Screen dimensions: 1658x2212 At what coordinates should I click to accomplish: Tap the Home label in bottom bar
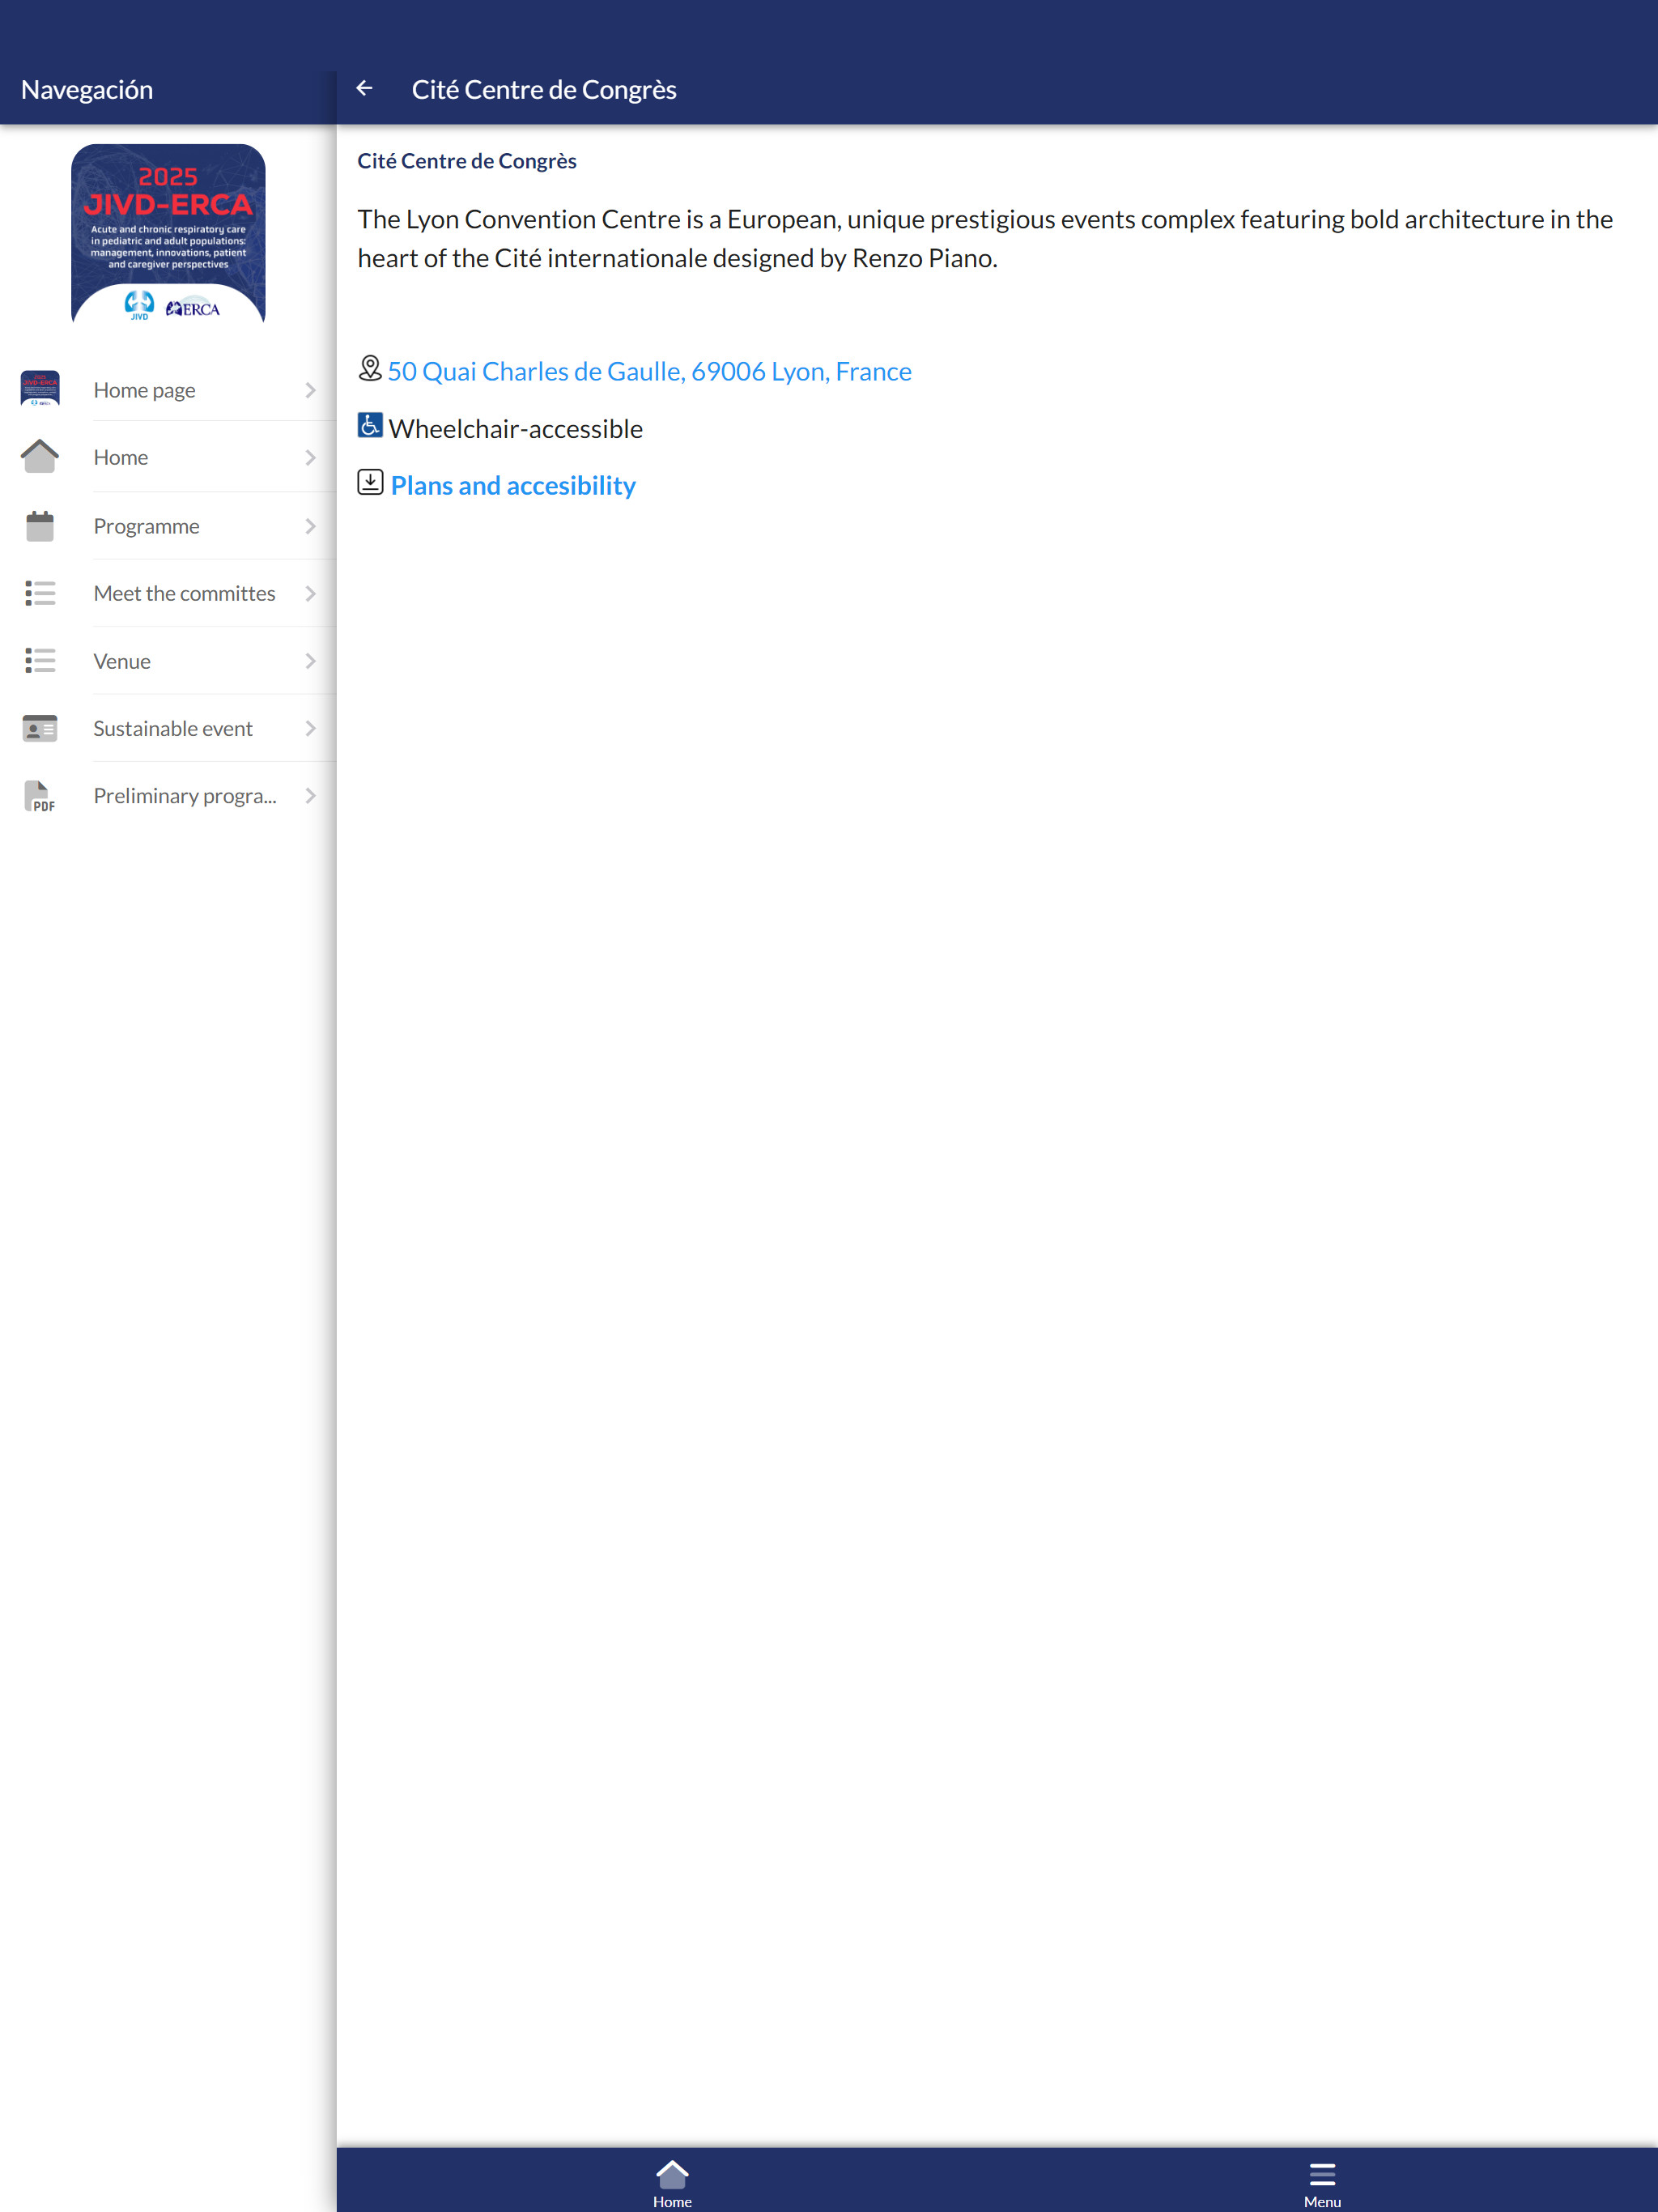(672, 2201)
